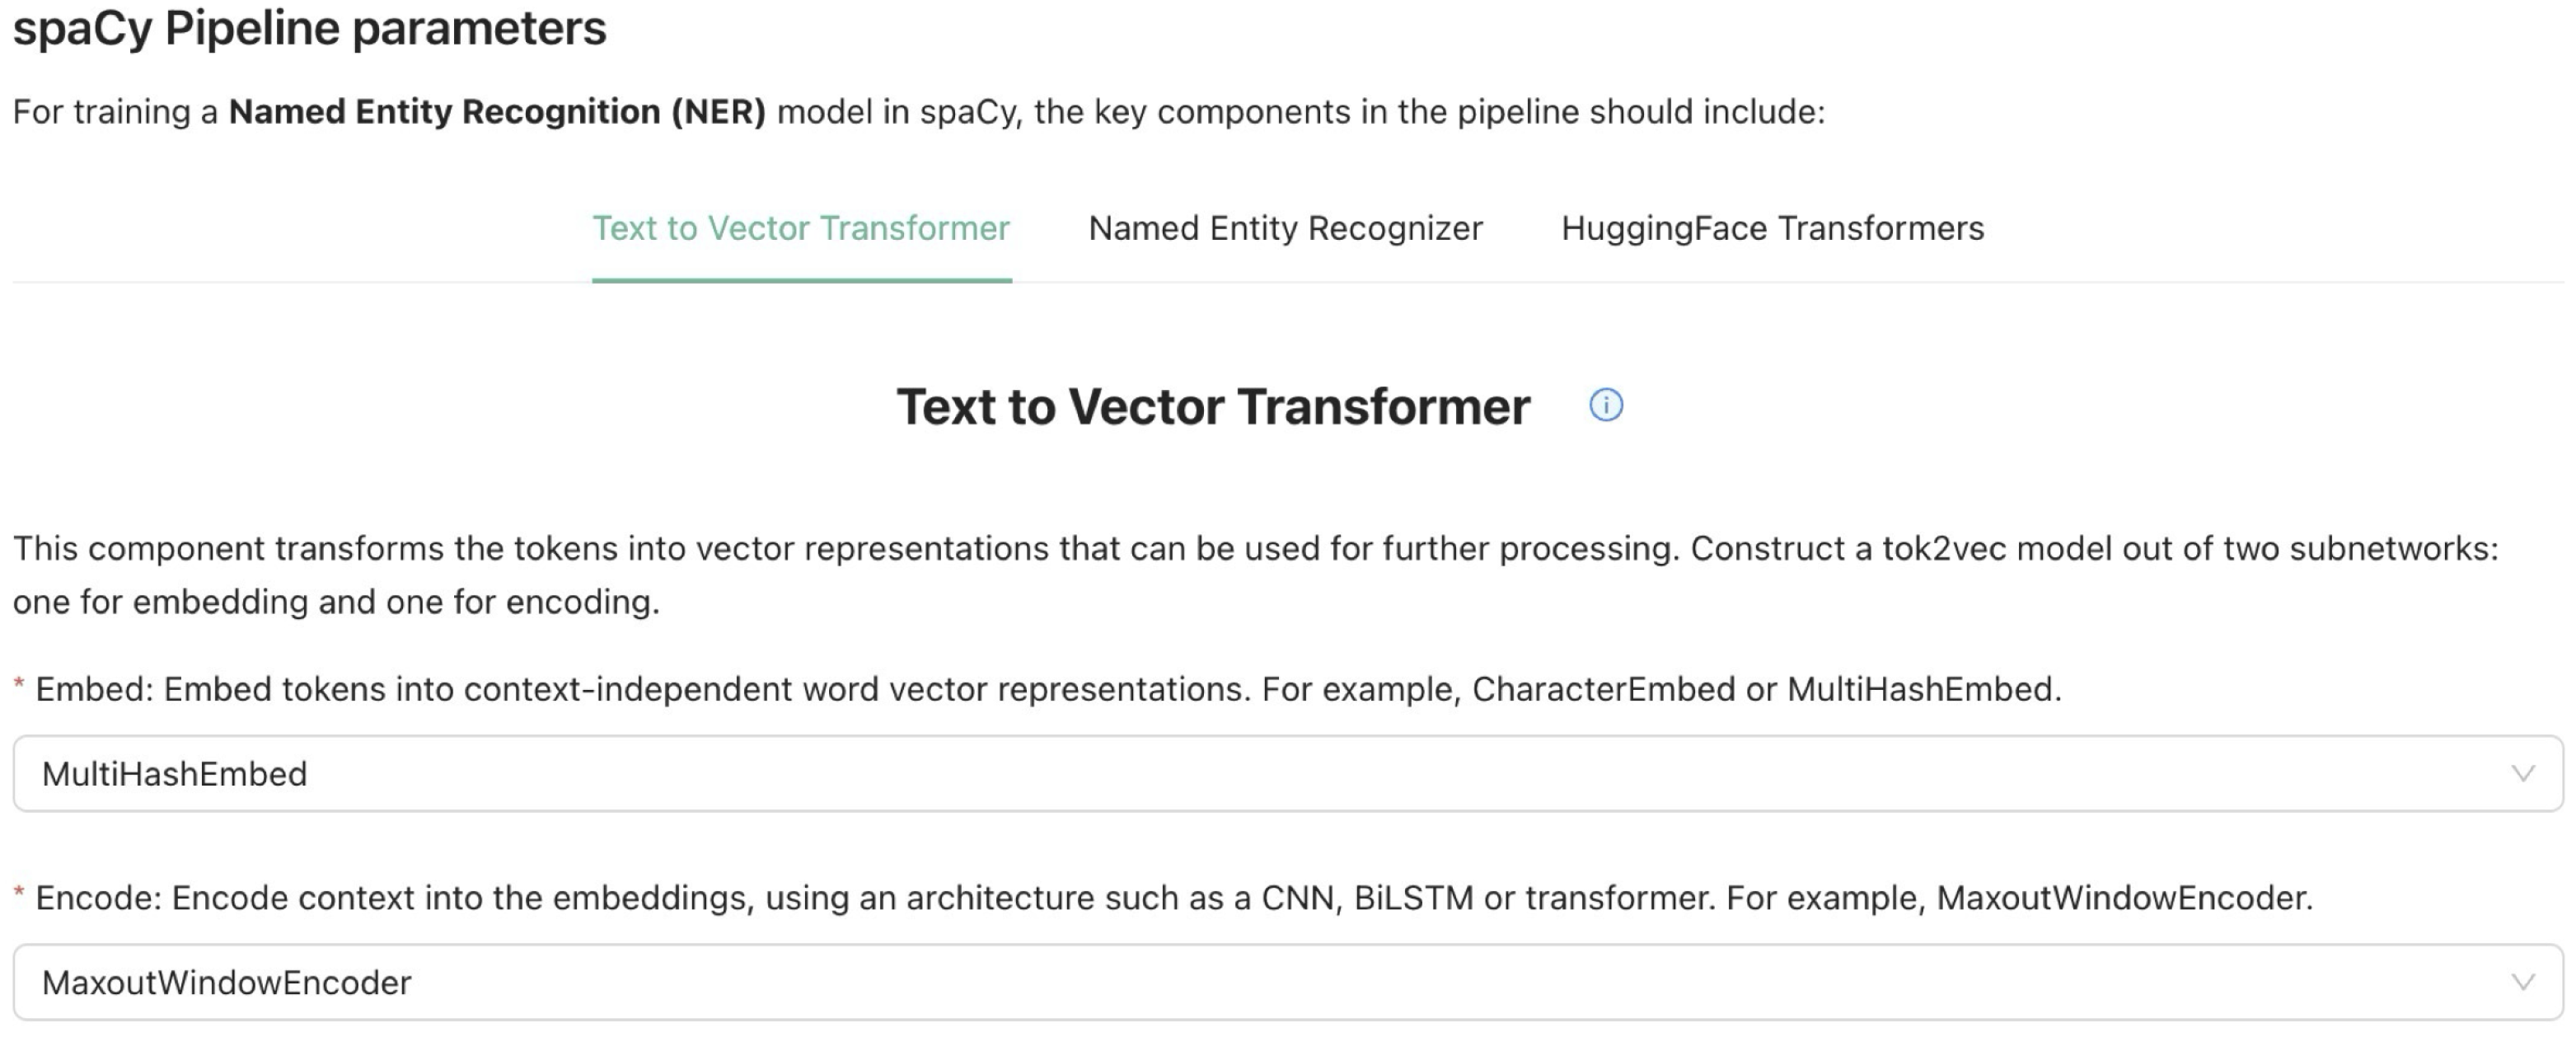Open the HuggingFace Transformers tab
The width and height of the screenshot is (2576, 1037).
coord(1772,228)
